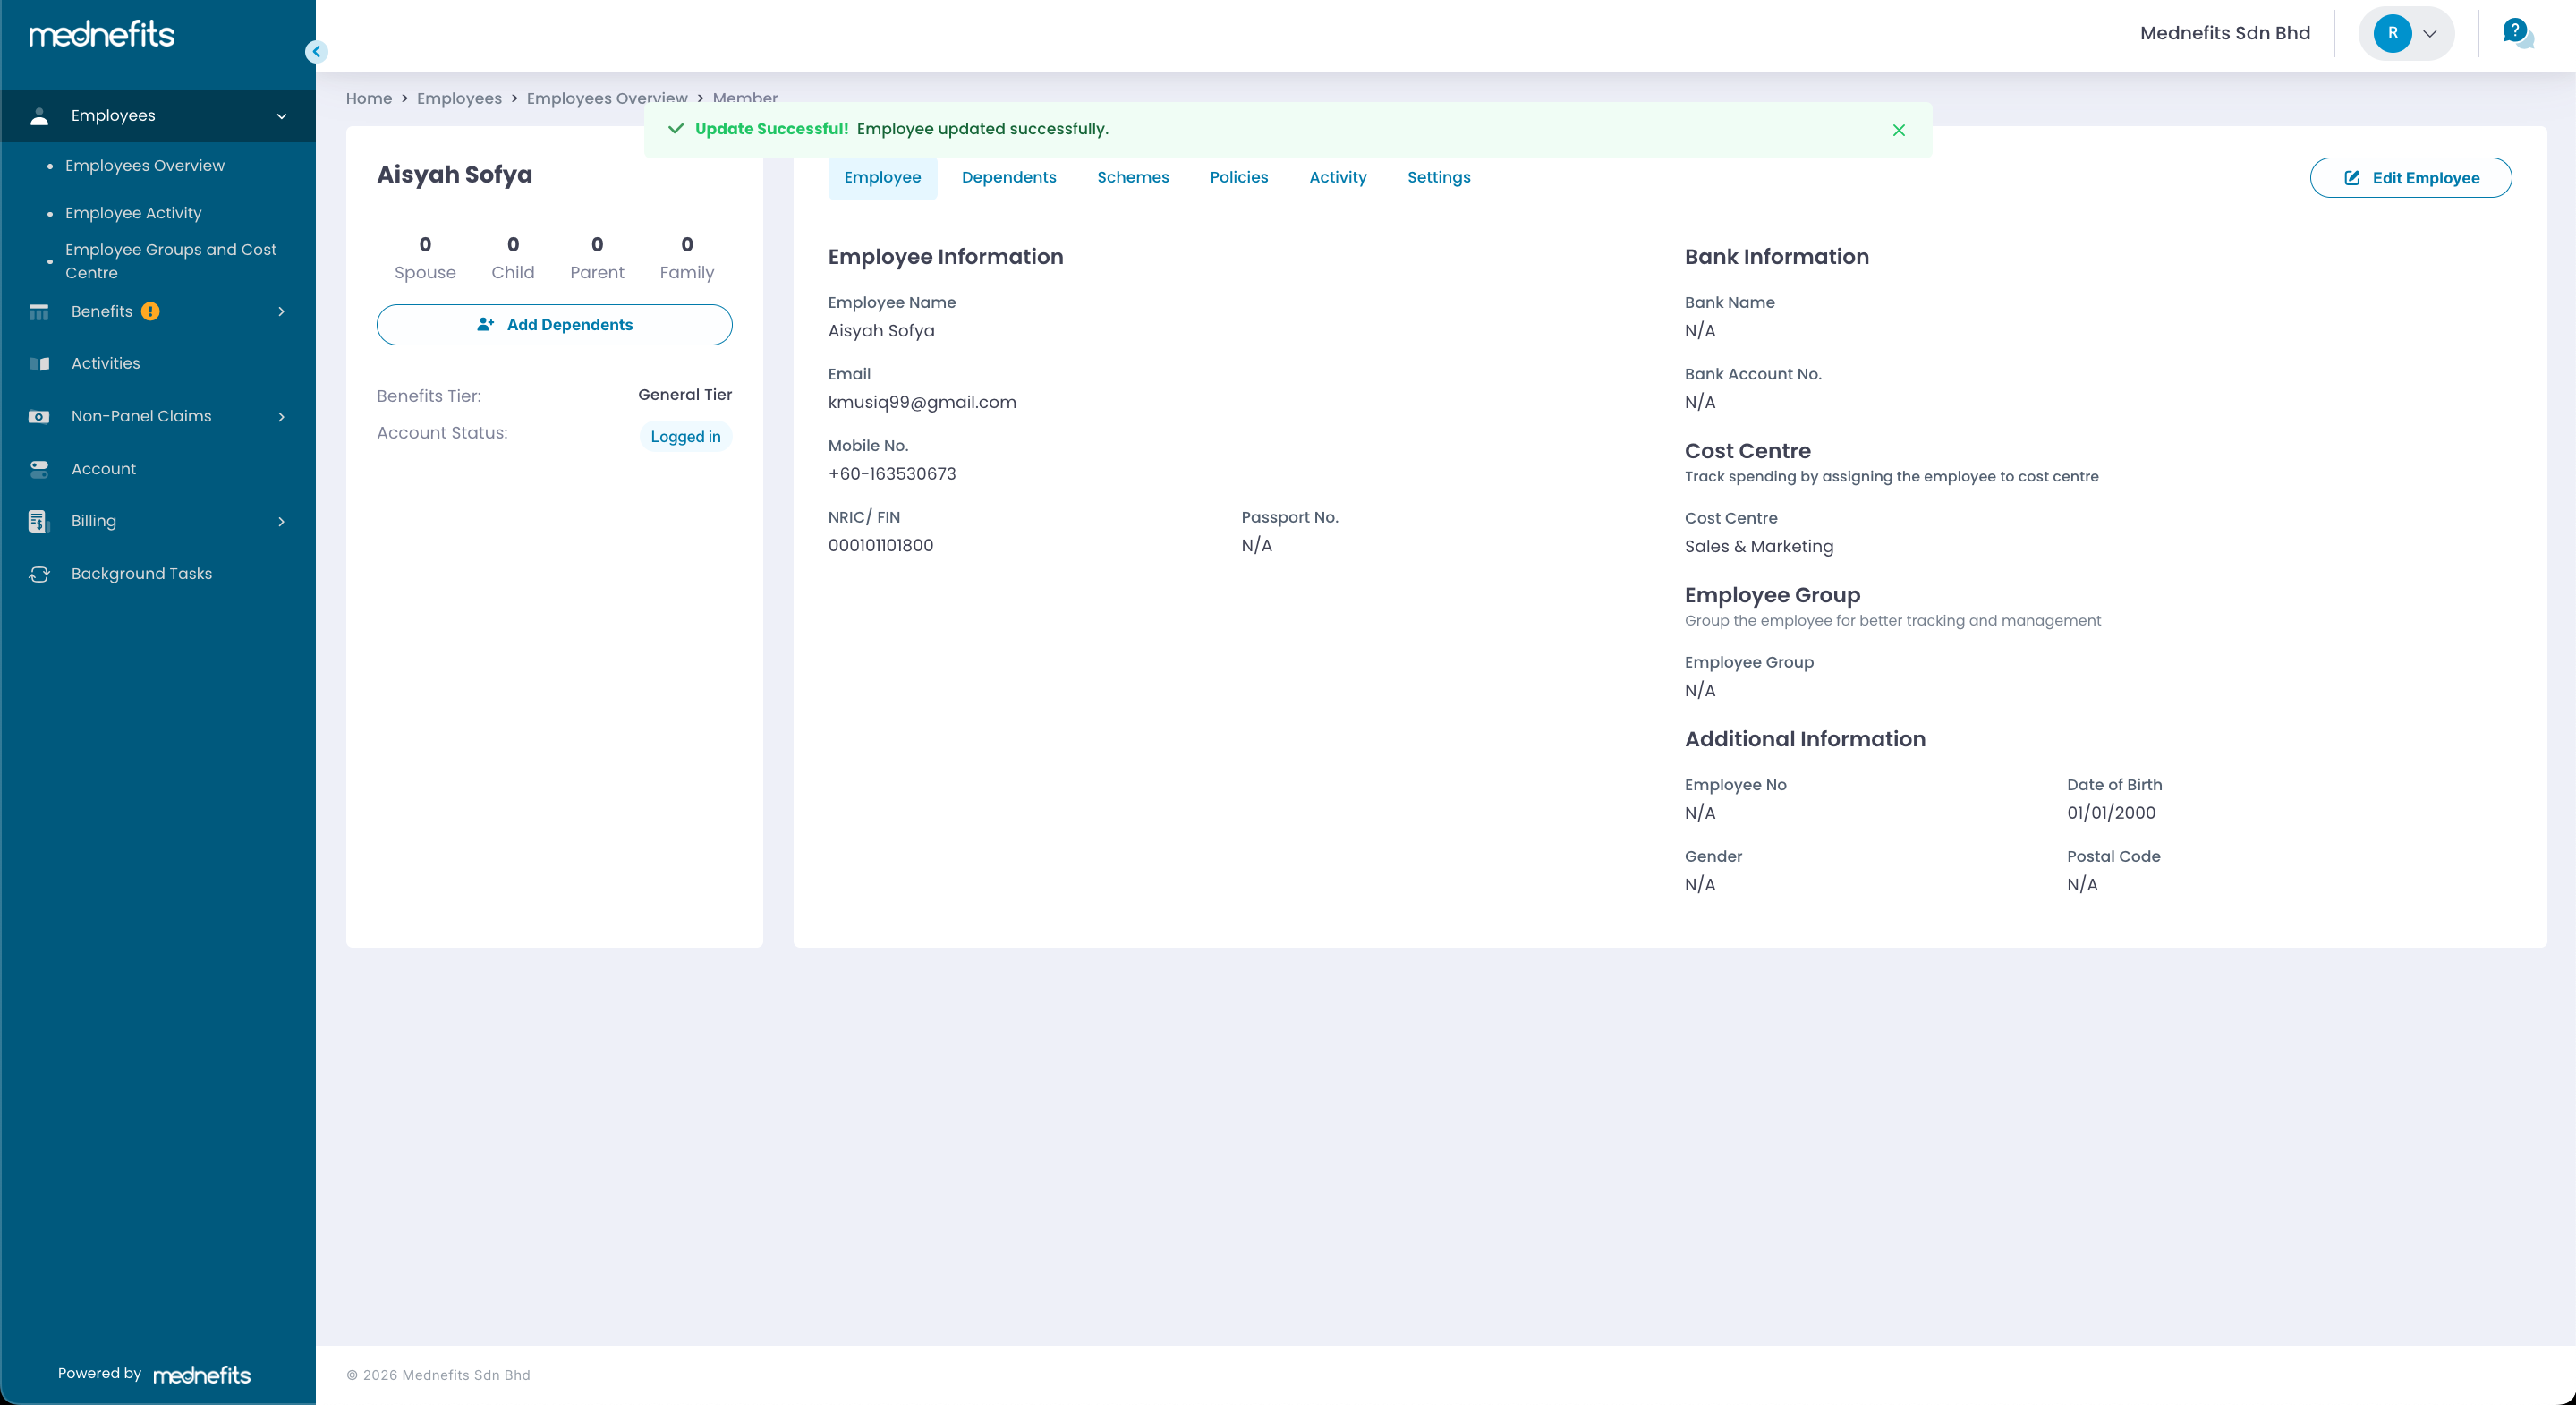The height and width of the screenshot is (1405, 2576).
Task: Click the R user avatar
Action: tap(2392, 33)
